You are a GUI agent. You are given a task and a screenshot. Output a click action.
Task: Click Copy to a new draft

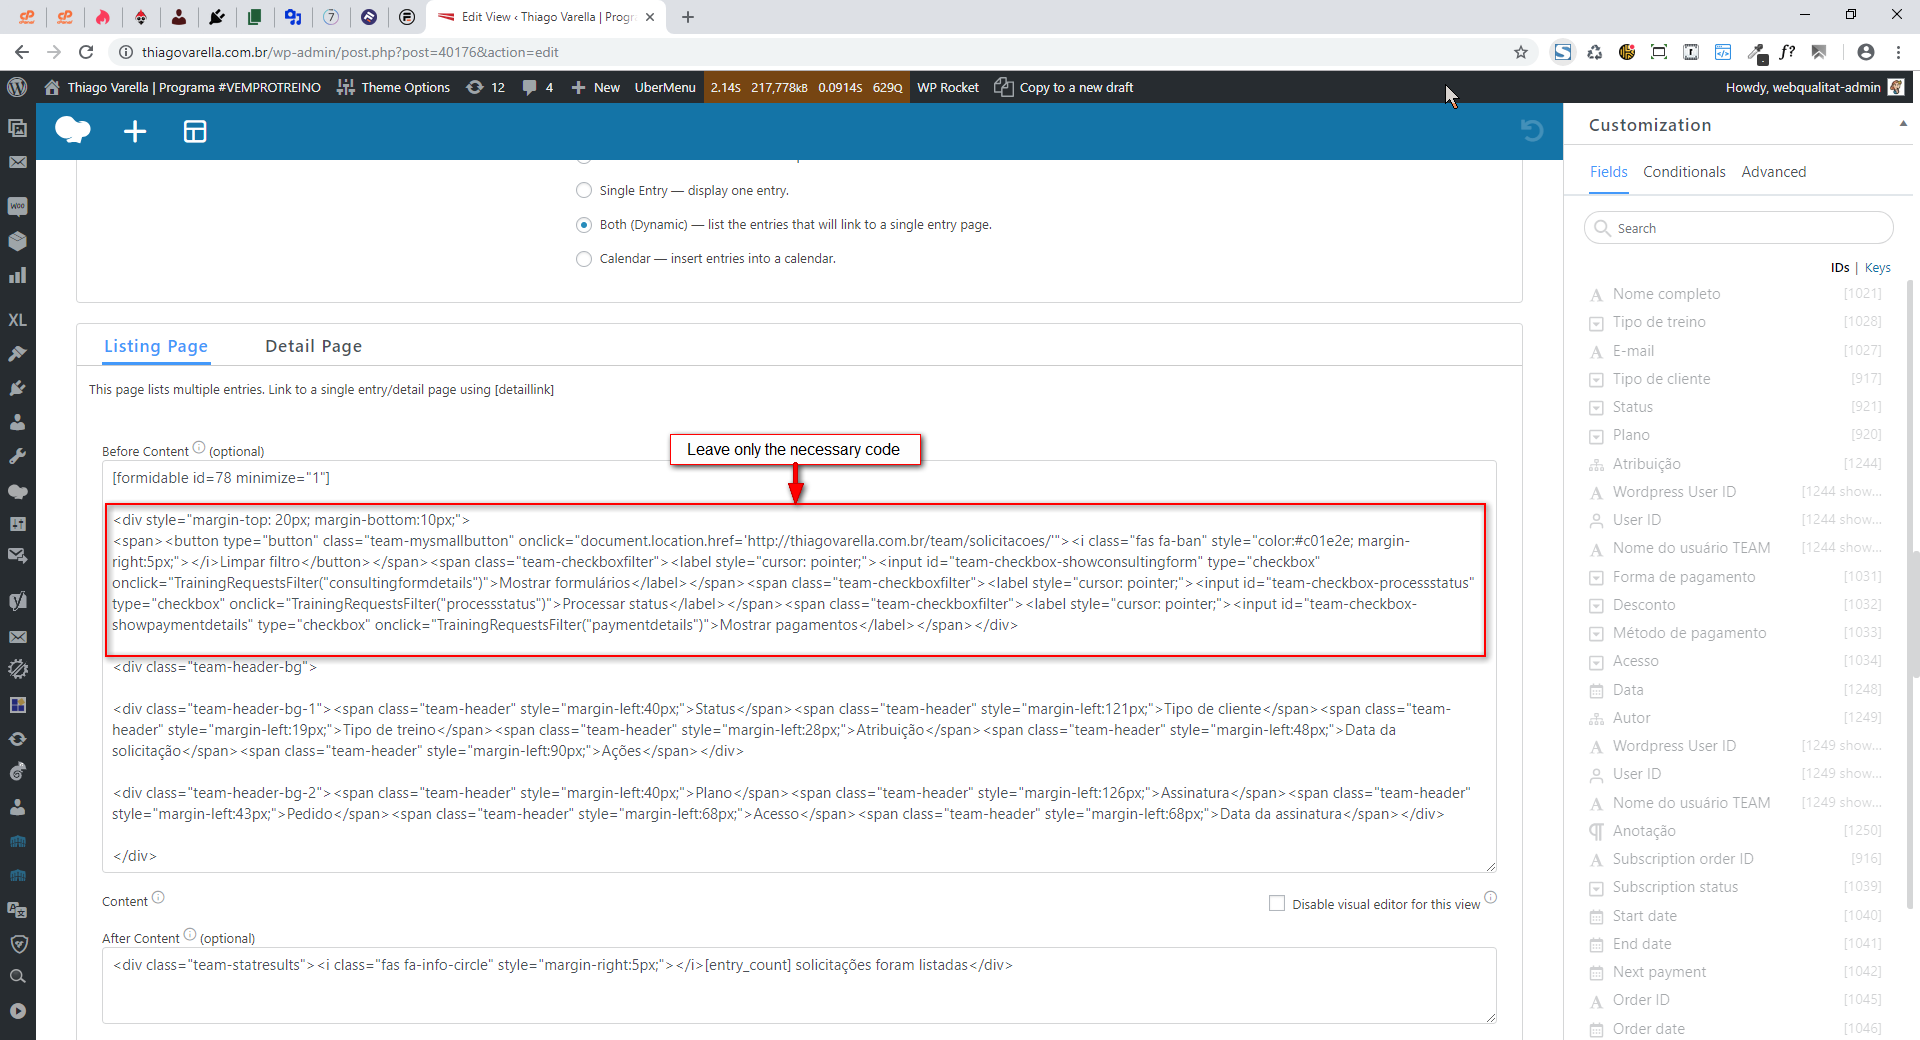tap(1064, 87)
